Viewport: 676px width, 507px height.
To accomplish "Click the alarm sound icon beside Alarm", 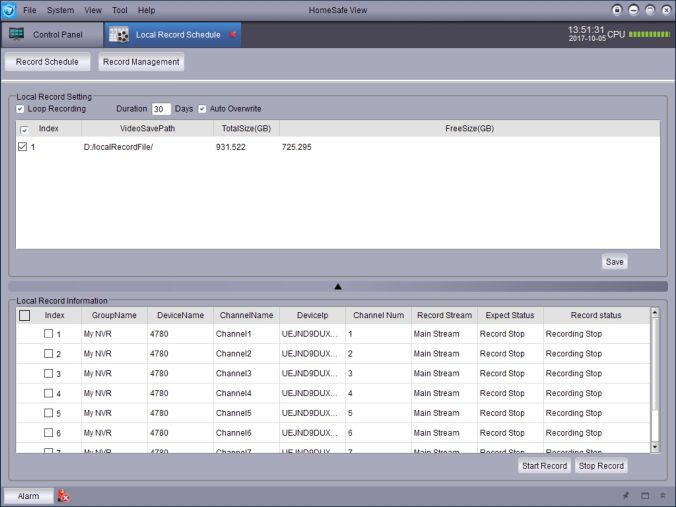I will click(63, 495).
